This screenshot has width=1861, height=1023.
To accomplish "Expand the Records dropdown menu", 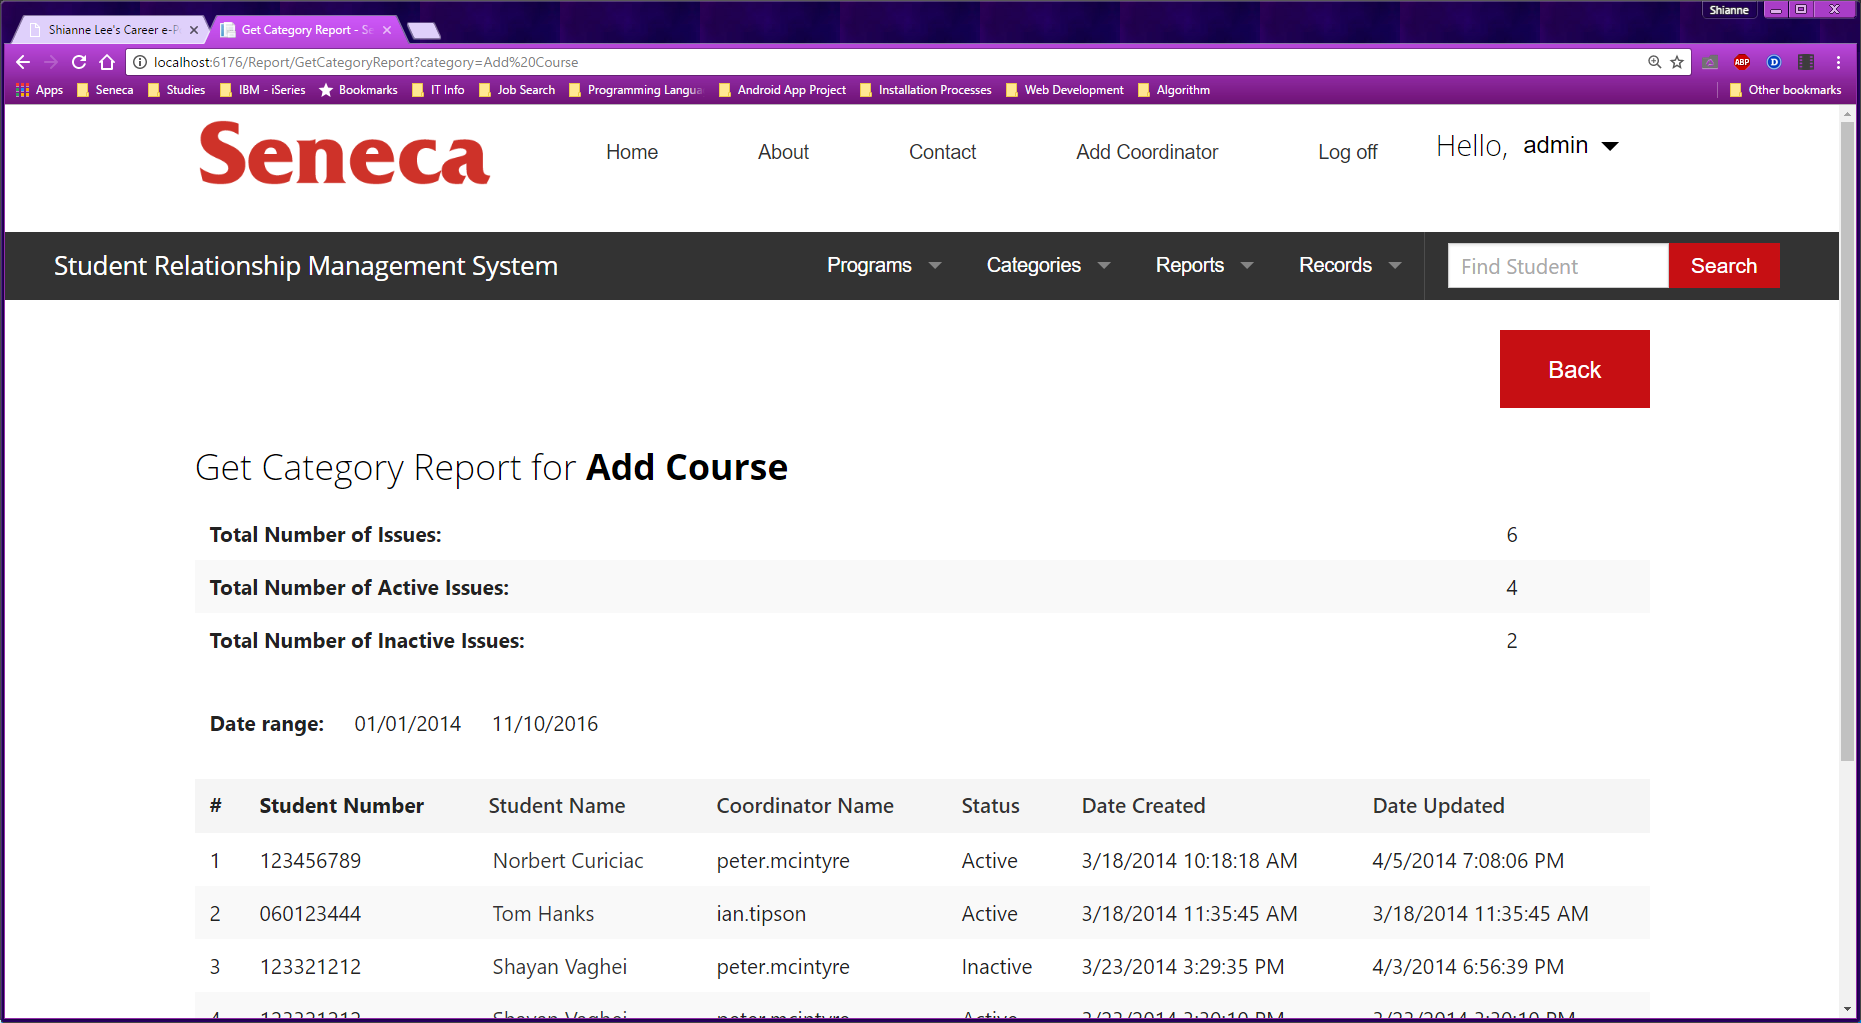I will click(x=1350, y=265).
